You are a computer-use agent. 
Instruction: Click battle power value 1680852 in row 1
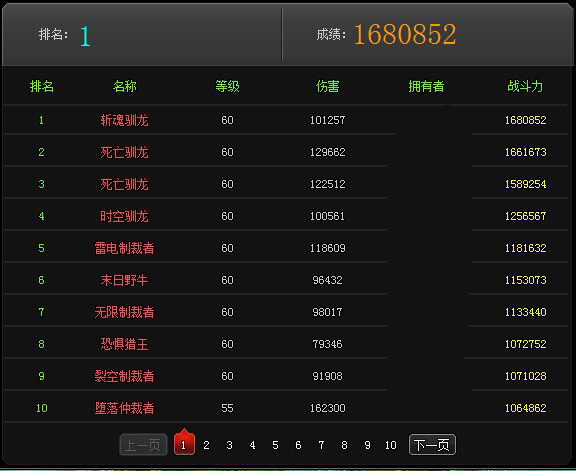[525, 120]
